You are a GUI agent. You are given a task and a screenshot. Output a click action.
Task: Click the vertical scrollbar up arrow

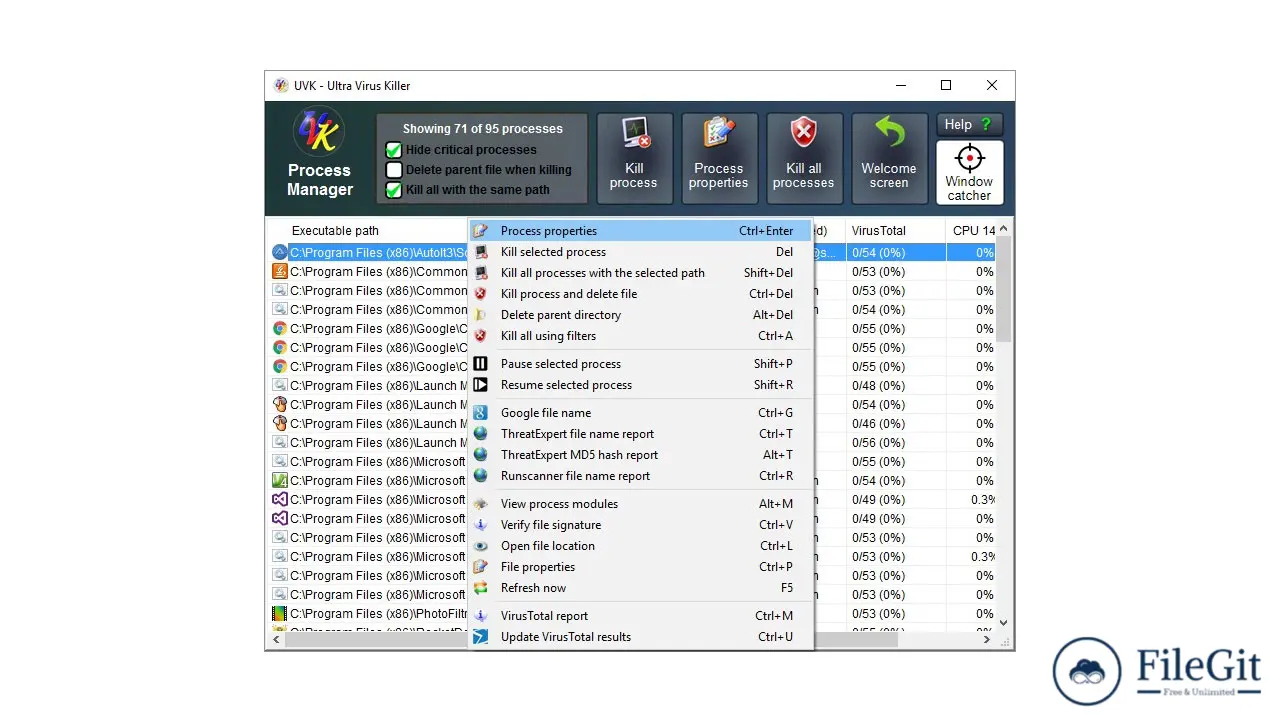click(1005, 229)
